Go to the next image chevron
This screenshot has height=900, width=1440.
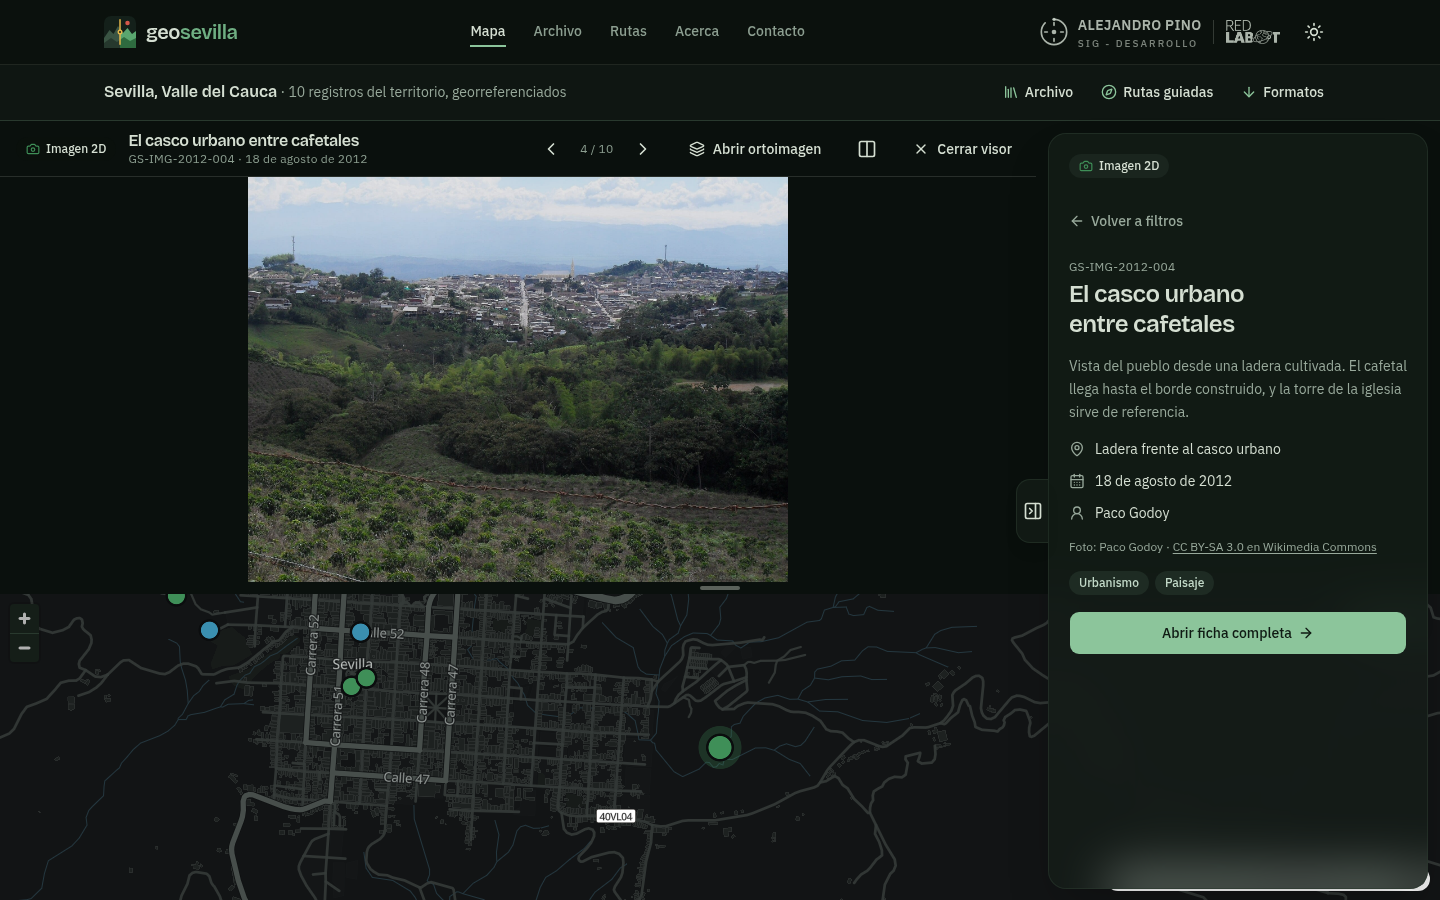(x=643, y=149)
